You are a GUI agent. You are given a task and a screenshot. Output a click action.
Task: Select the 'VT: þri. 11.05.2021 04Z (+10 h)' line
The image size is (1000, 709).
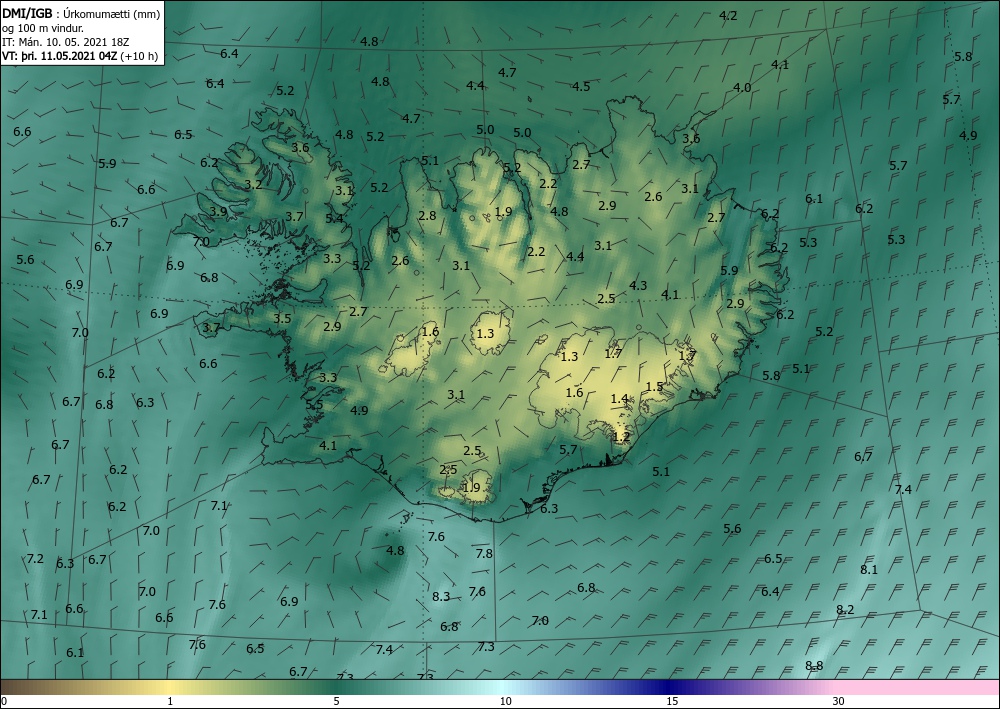point(80,56)
